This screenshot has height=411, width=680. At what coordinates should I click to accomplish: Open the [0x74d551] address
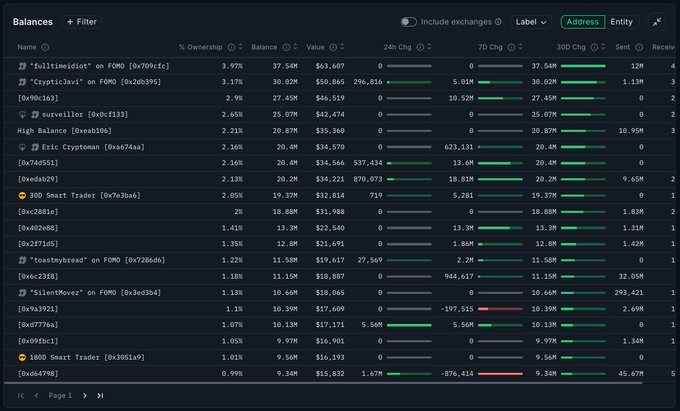[38, 163]
